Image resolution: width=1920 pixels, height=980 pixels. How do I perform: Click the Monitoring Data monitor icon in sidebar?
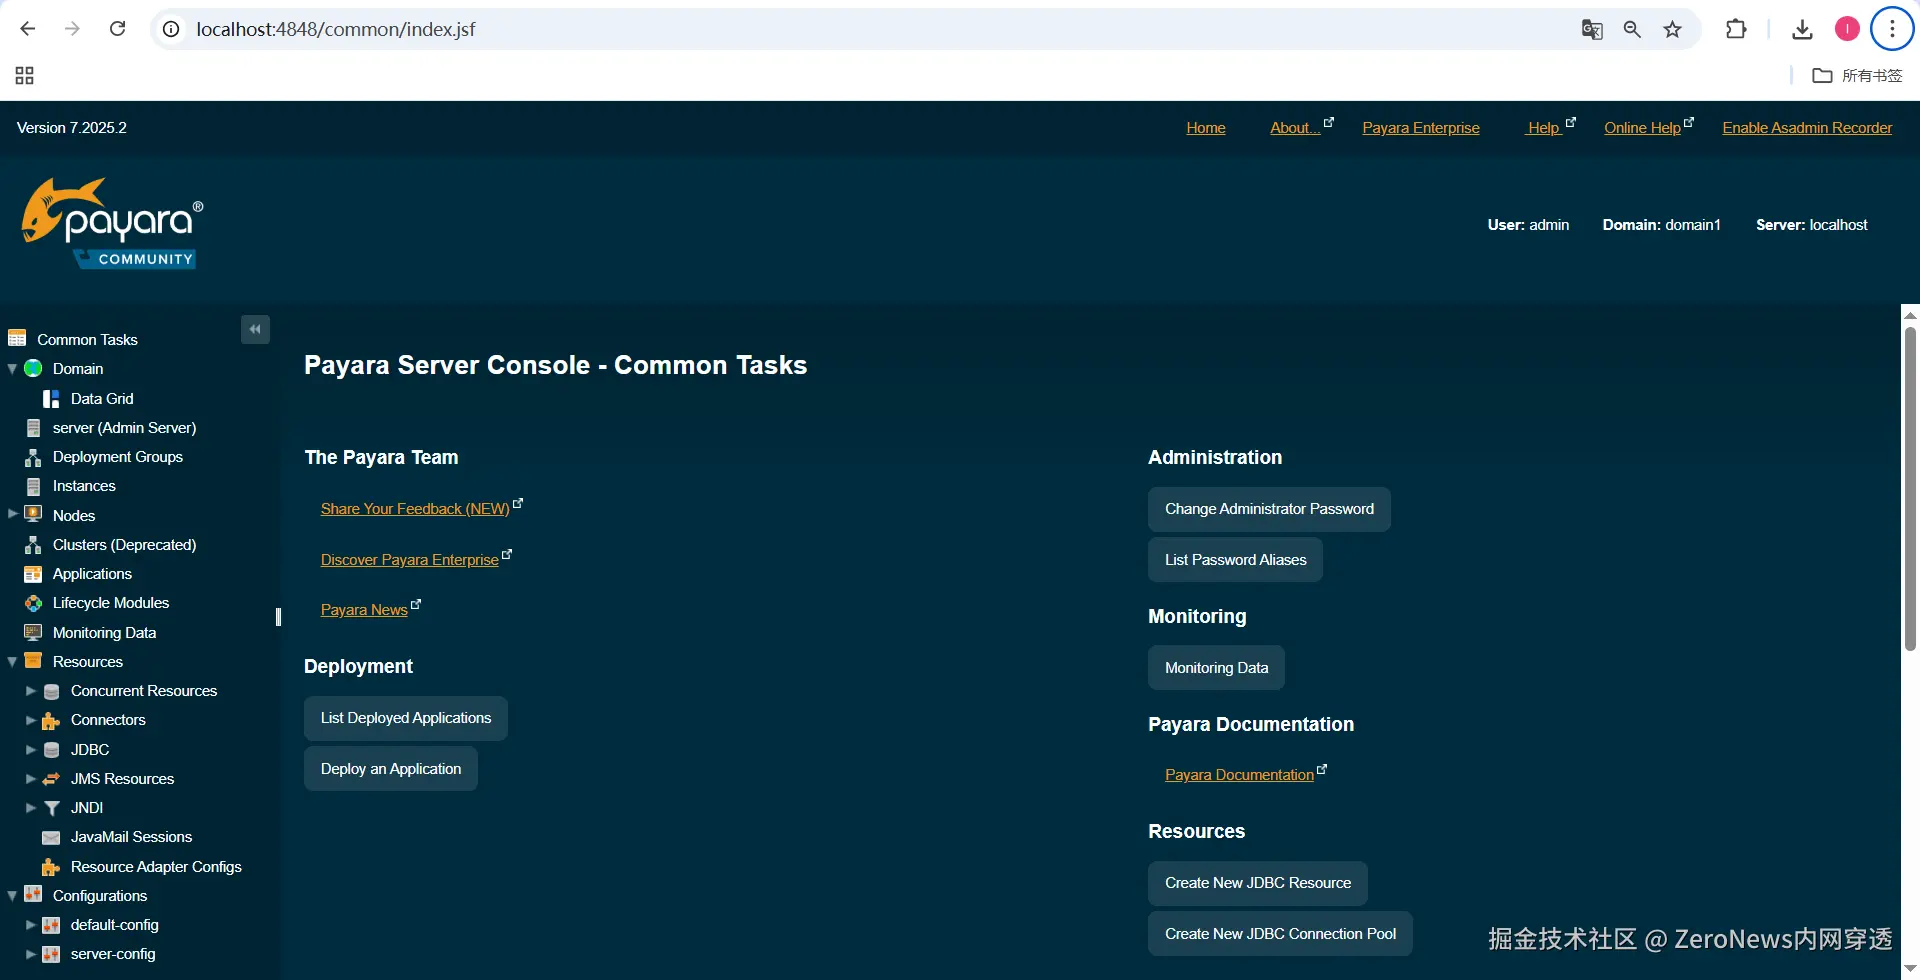33,632
